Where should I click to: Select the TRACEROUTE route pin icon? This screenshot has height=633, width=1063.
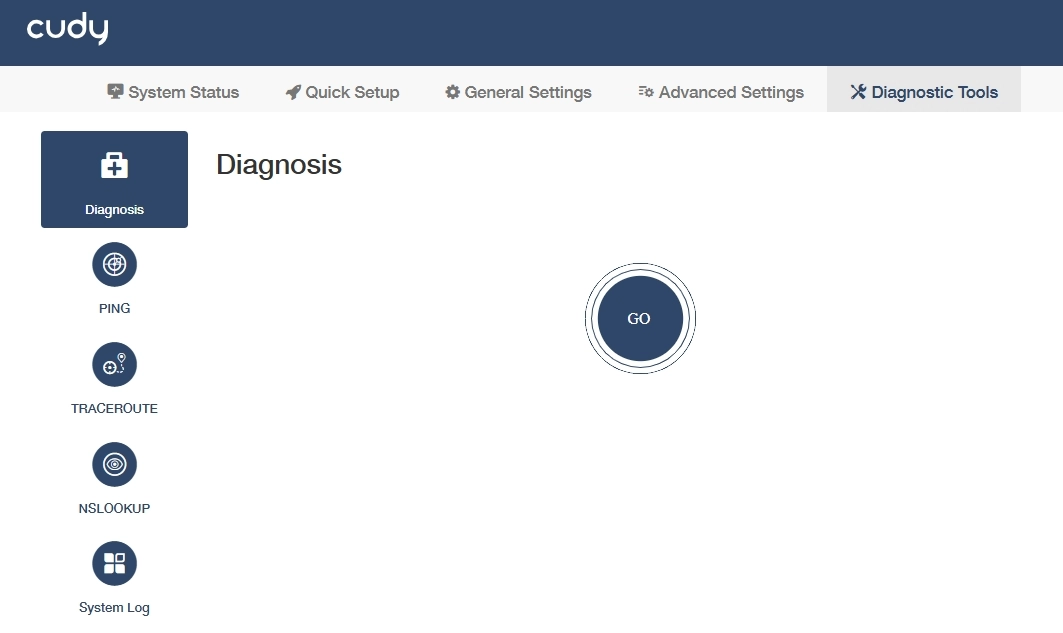pos(114,365)
